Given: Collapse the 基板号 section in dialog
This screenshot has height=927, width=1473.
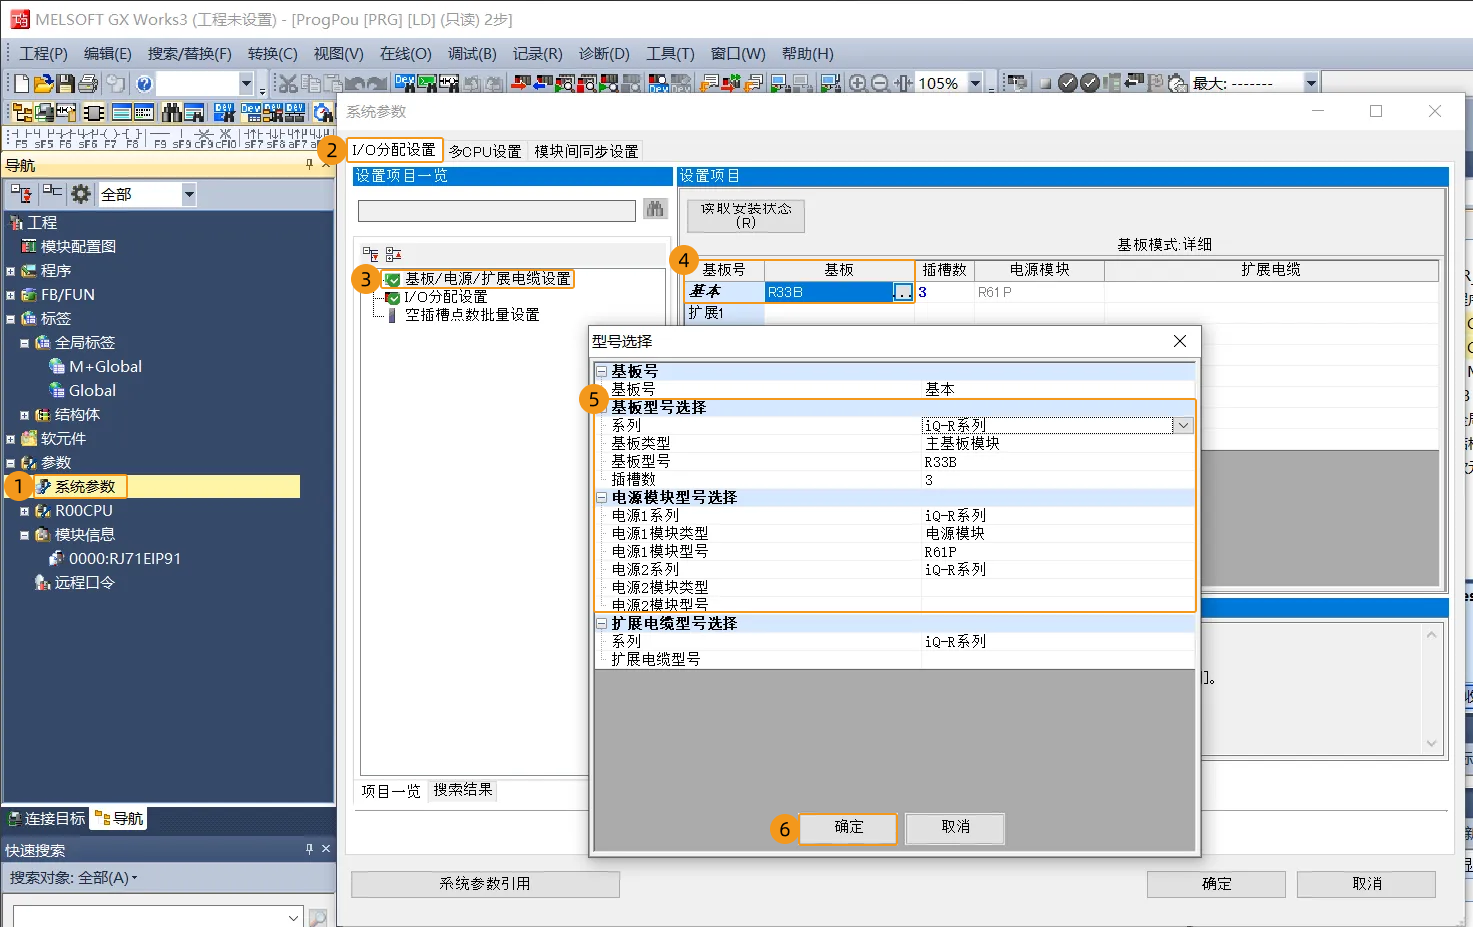Looking at the screenshot, I should click(x=602, y=371).
